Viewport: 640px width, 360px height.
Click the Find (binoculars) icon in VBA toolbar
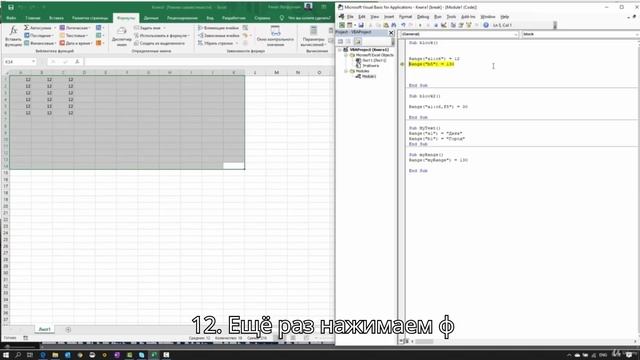(x=393, y=25)
